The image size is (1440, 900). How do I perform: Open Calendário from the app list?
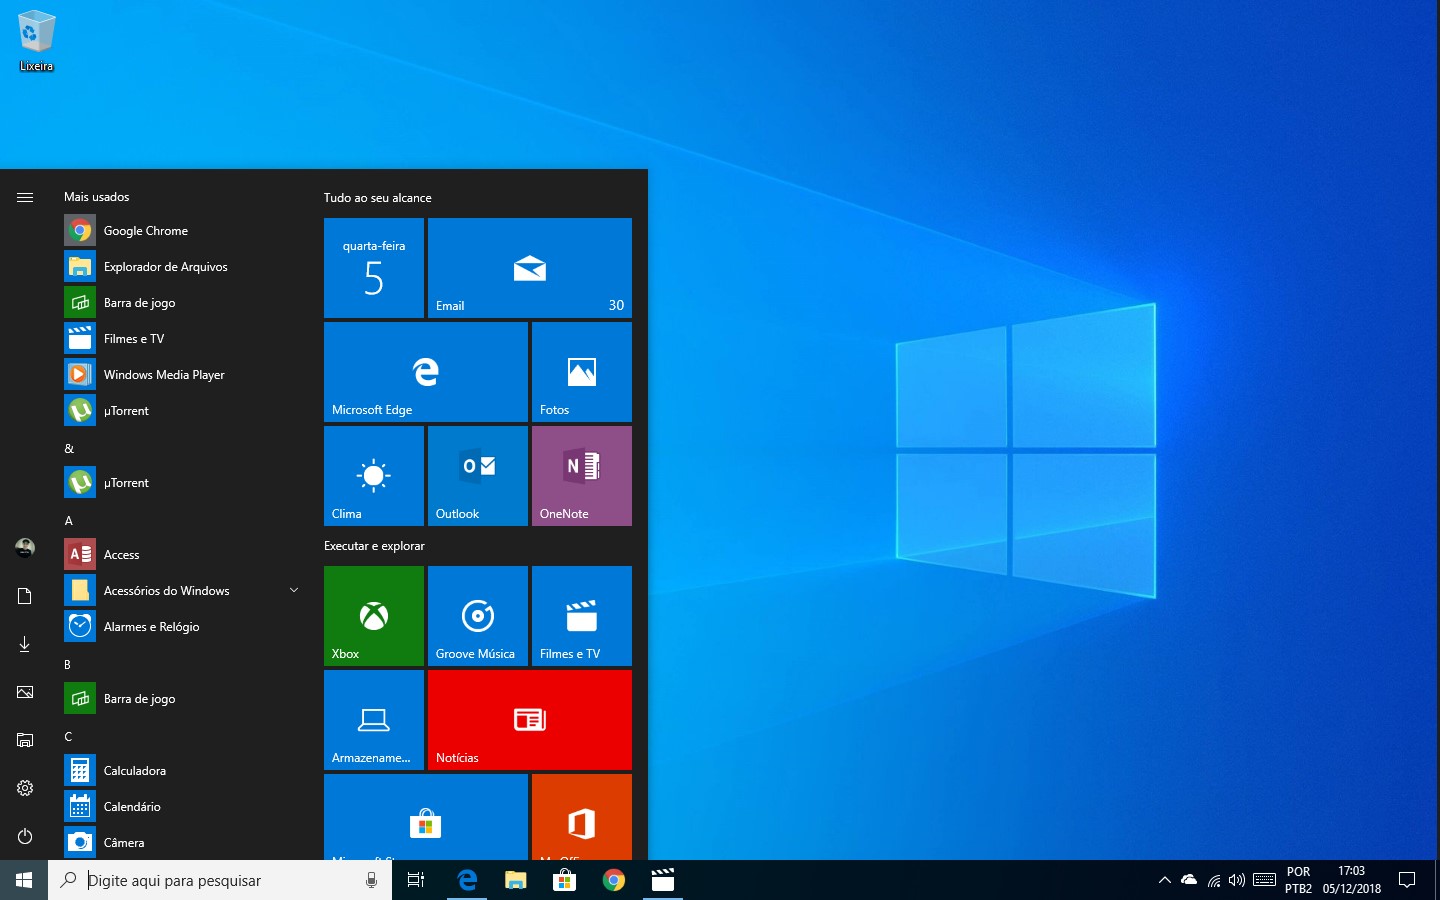184,807
